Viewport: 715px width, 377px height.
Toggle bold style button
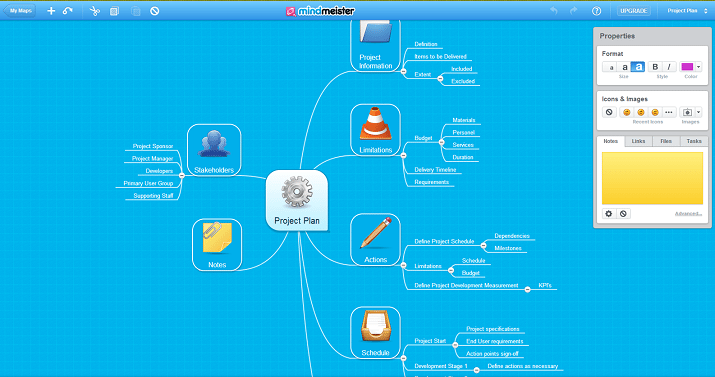tap(655, 67)
